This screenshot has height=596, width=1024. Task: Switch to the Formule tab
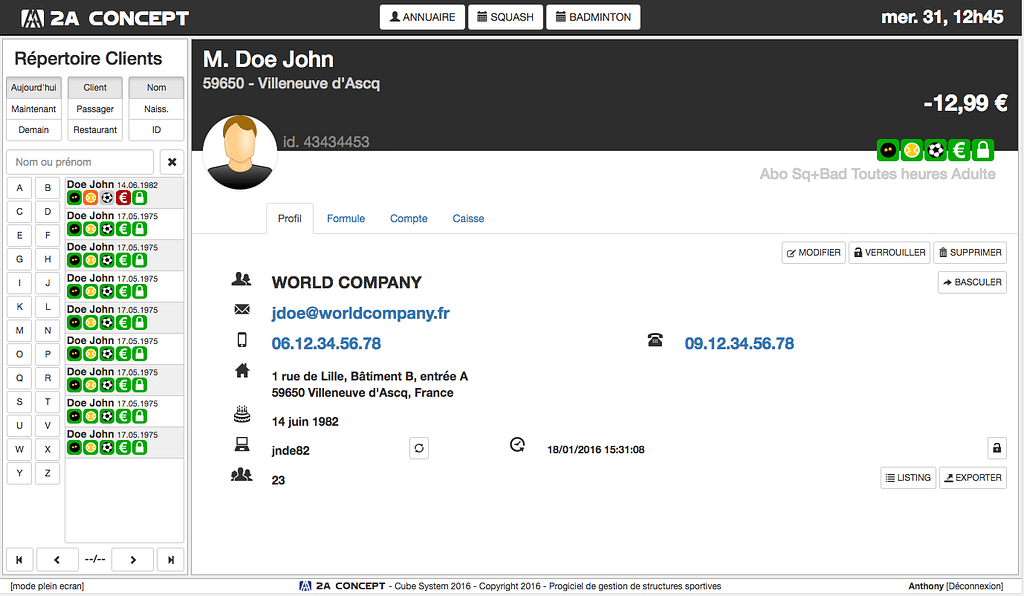point(346,218)
